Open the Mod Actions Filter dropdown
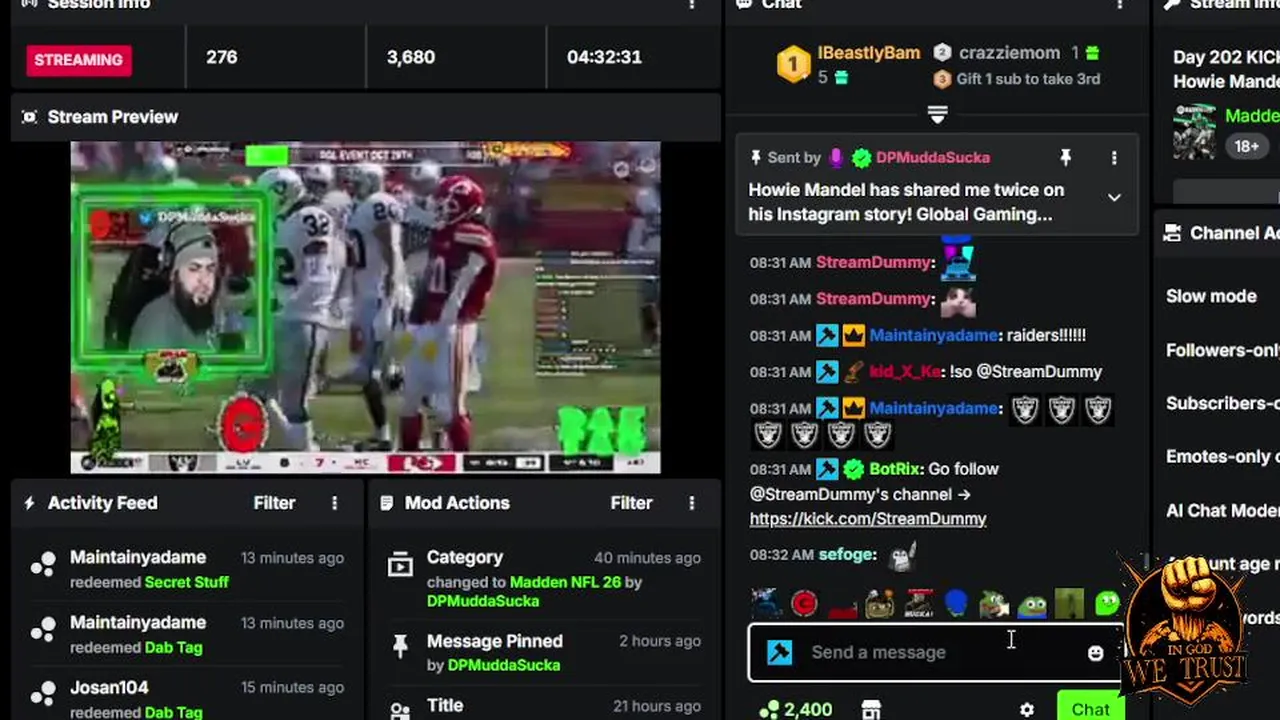1280x720 pixels. pyautogui.click(x=631, y=503)
